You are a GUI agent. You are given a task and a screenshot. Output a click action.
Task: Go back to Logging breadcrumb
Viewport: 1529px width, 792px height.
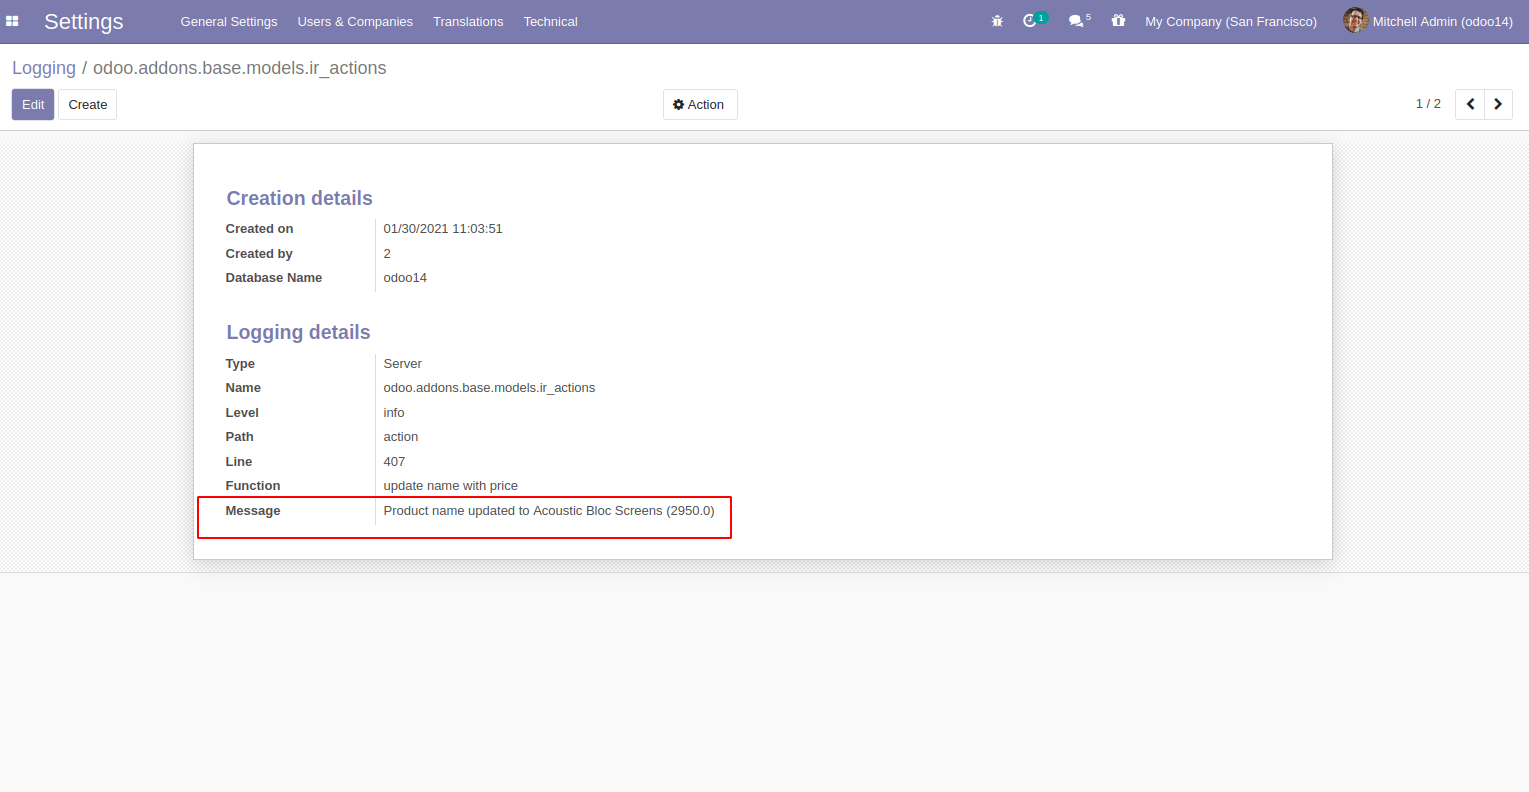(44, 68)
